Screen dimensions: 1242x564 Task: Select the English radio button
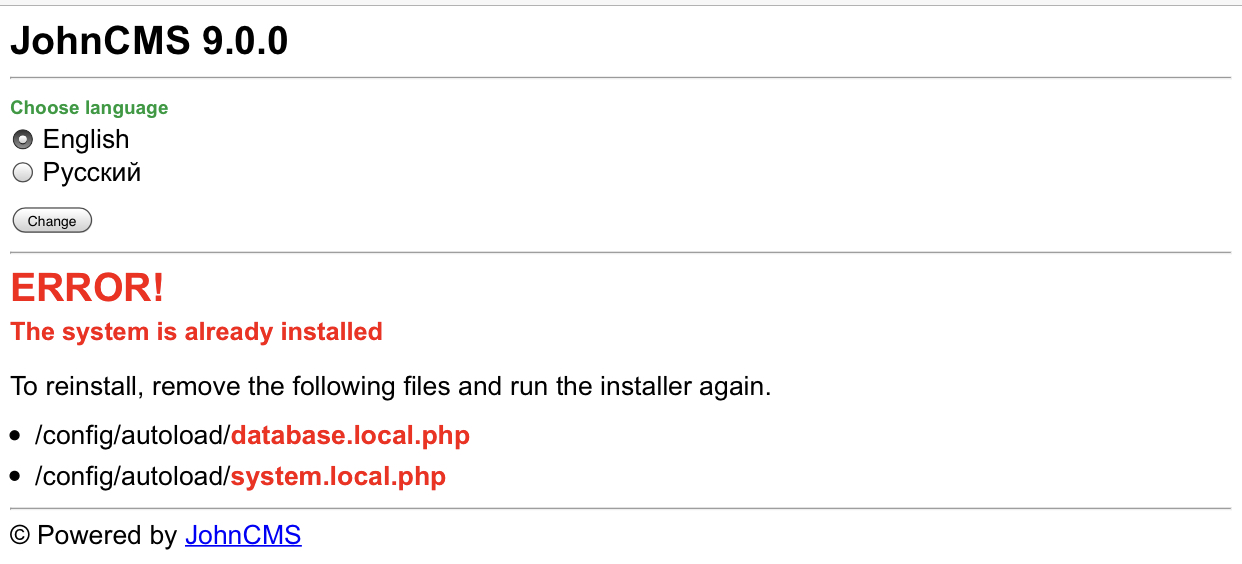(22, 139)
